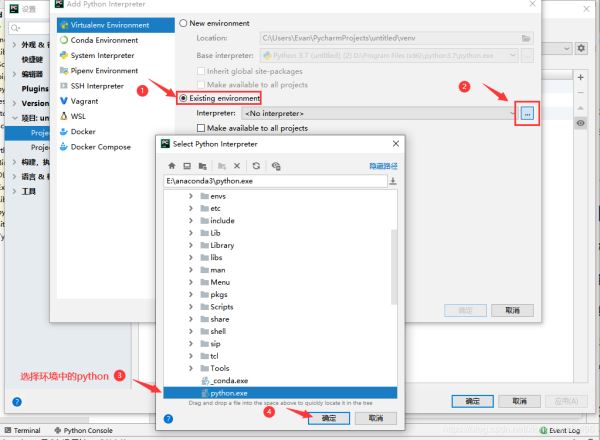Open help in Select Python Interpreter dialog
This screenshot has width=600, height=440.
tap(168, 419)
